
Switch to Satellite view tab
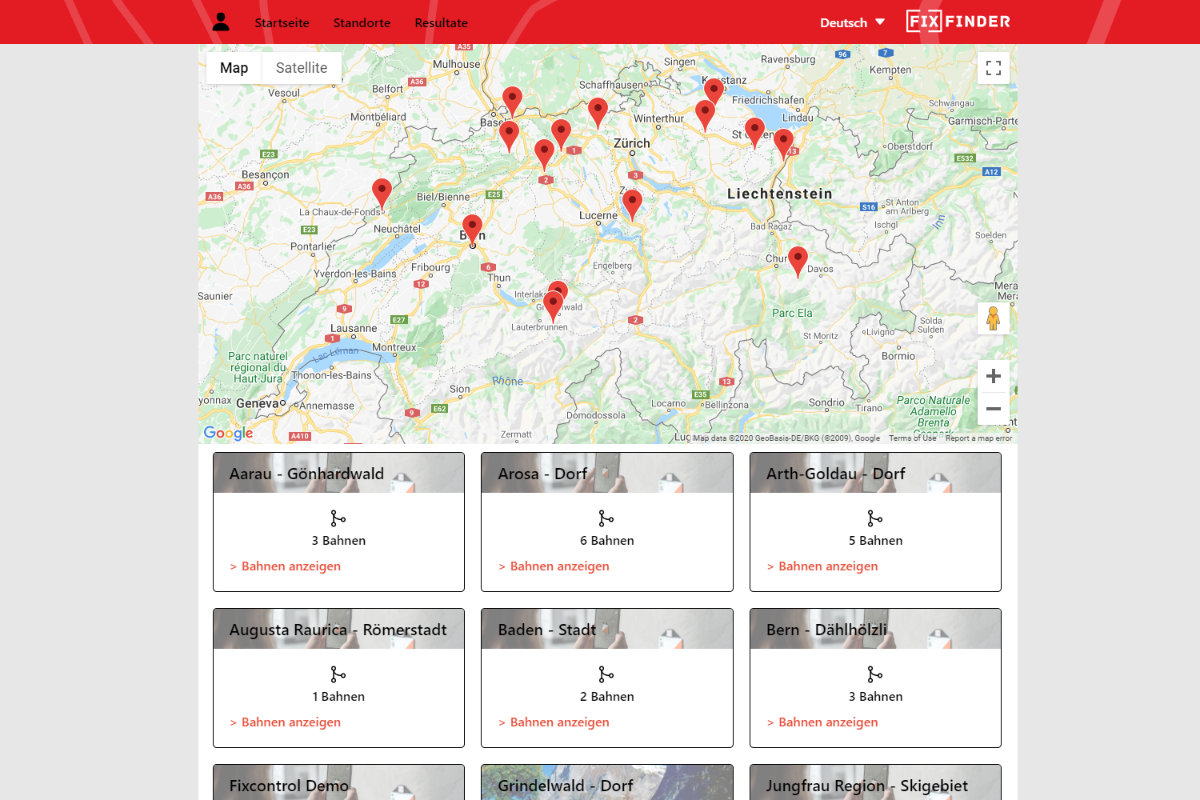point(302,68)
